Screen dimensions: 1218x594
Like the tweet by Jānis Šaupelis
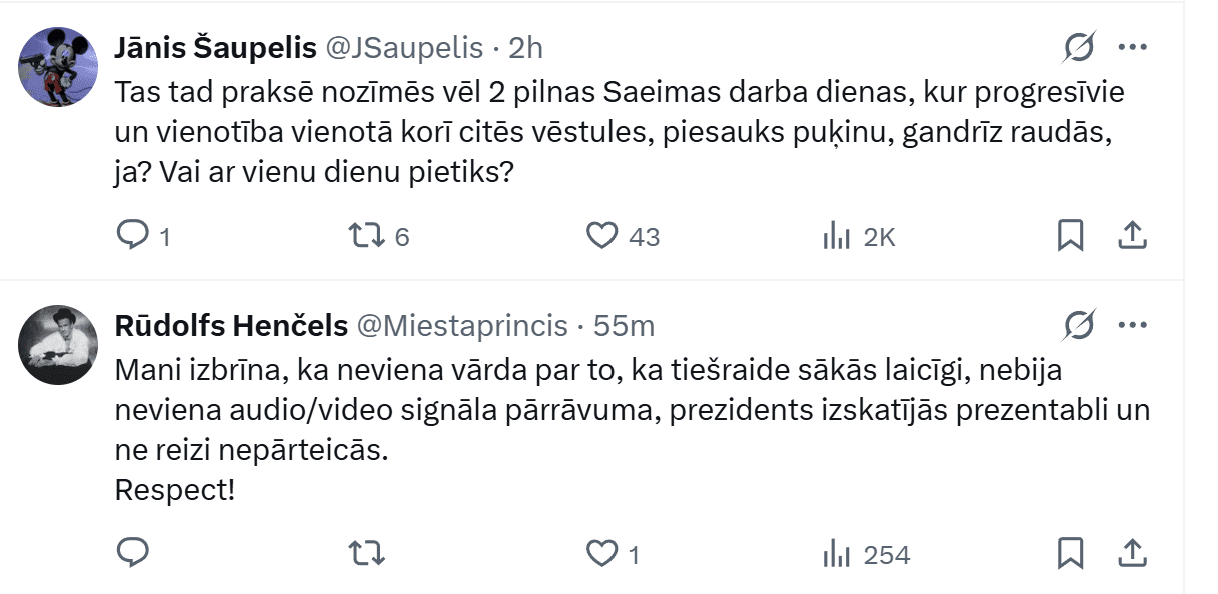pyautogui.click(x=601, y=236)
